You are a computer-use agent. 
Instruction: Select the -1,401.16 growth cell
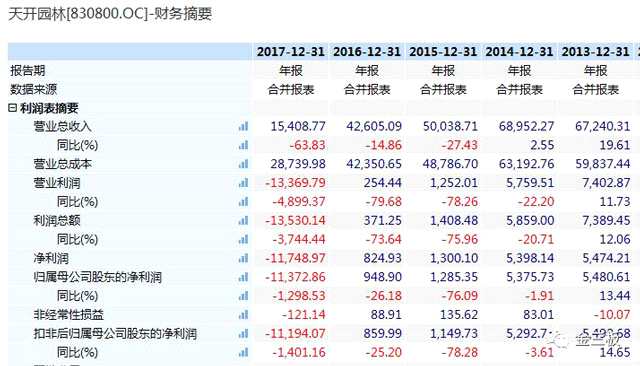299,352
